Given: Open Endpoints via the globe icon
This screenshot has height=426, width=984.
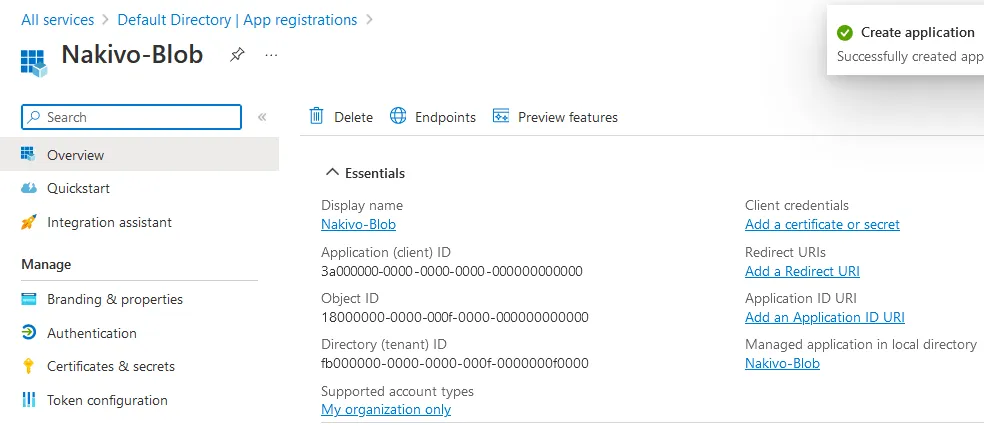Looking at the screenshot, I should pyautogui.click(x=398, y=117).
